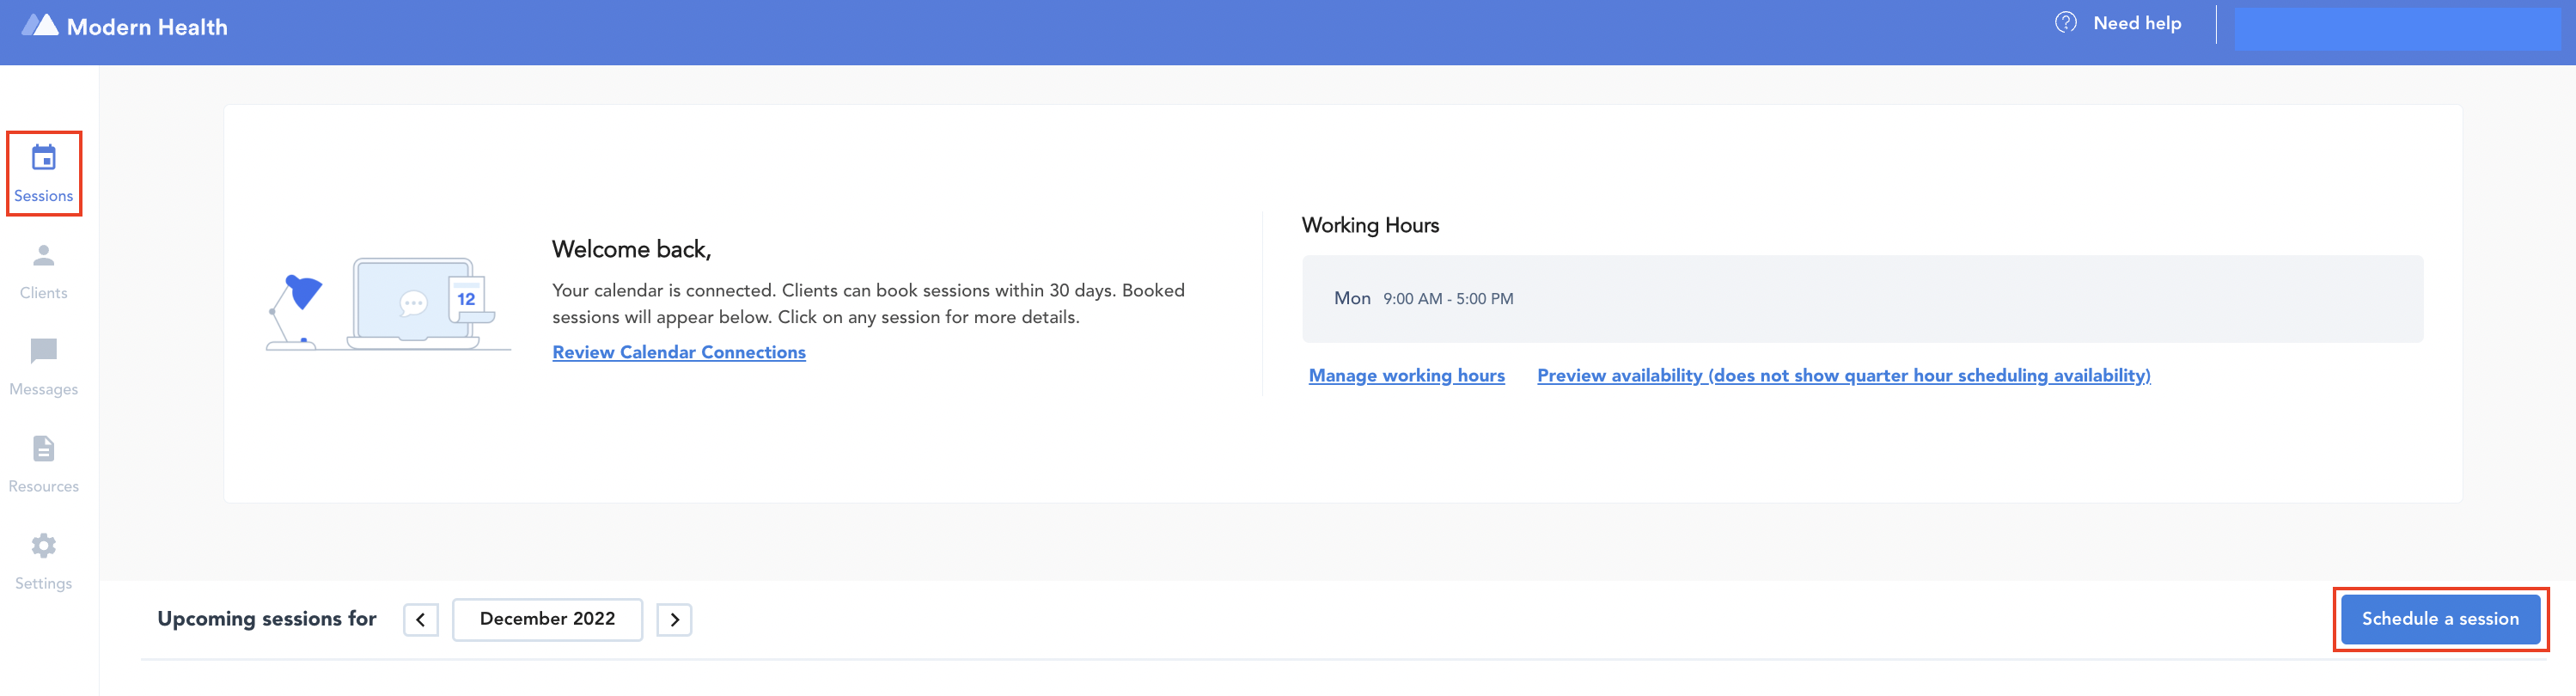Click the Modern Health mountain logo icon

point(40,26)
